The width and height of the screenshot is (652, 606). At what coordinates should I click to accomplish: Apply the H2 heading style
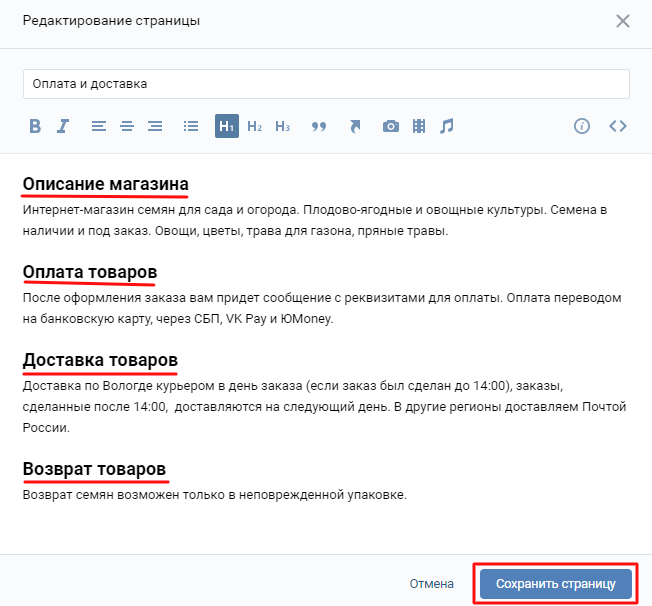click(255, 126)
